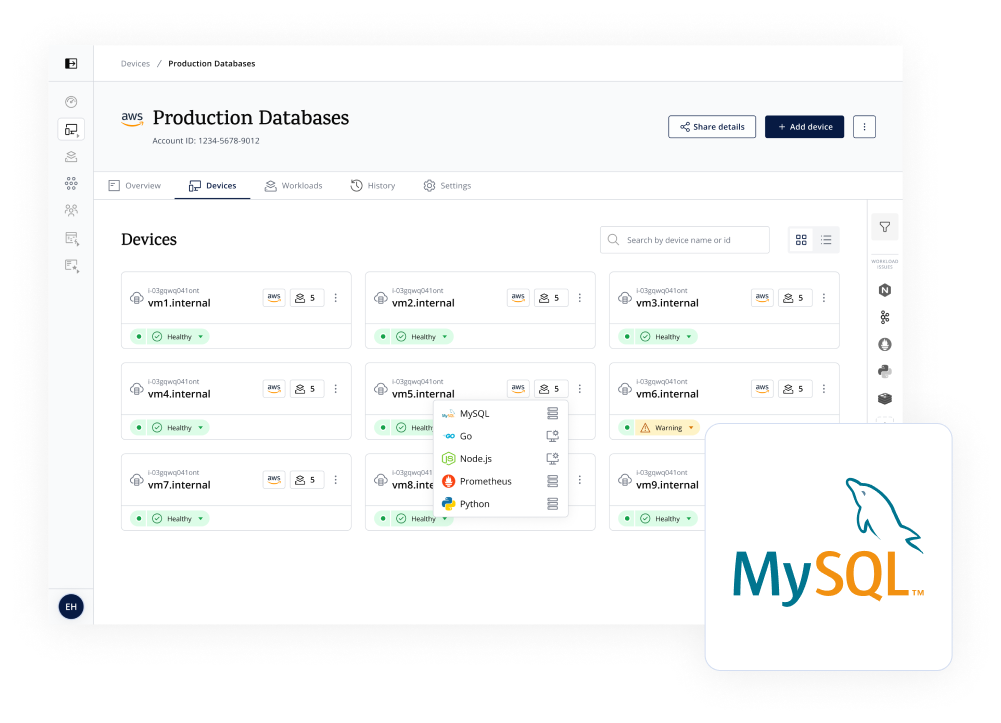Switch to grid view layout
Viewport: 1001px width, 723px height.
801,240
